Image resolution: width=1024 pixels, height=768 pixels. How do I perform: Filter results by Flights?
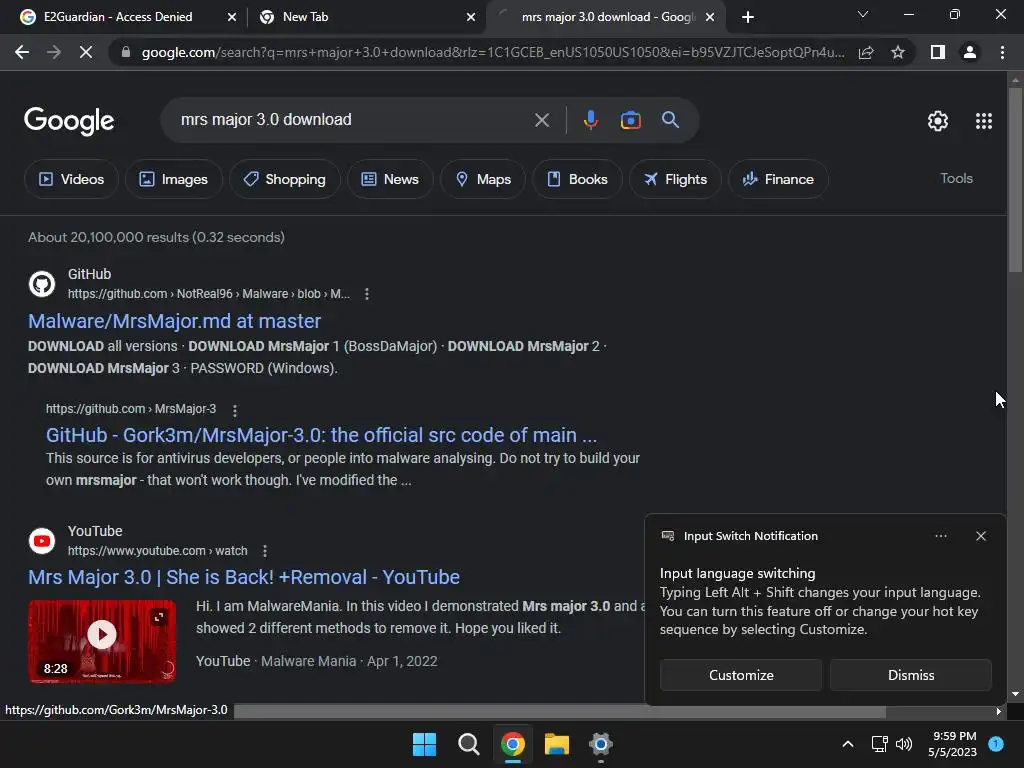pyautogui.click(x=675, y=179)
